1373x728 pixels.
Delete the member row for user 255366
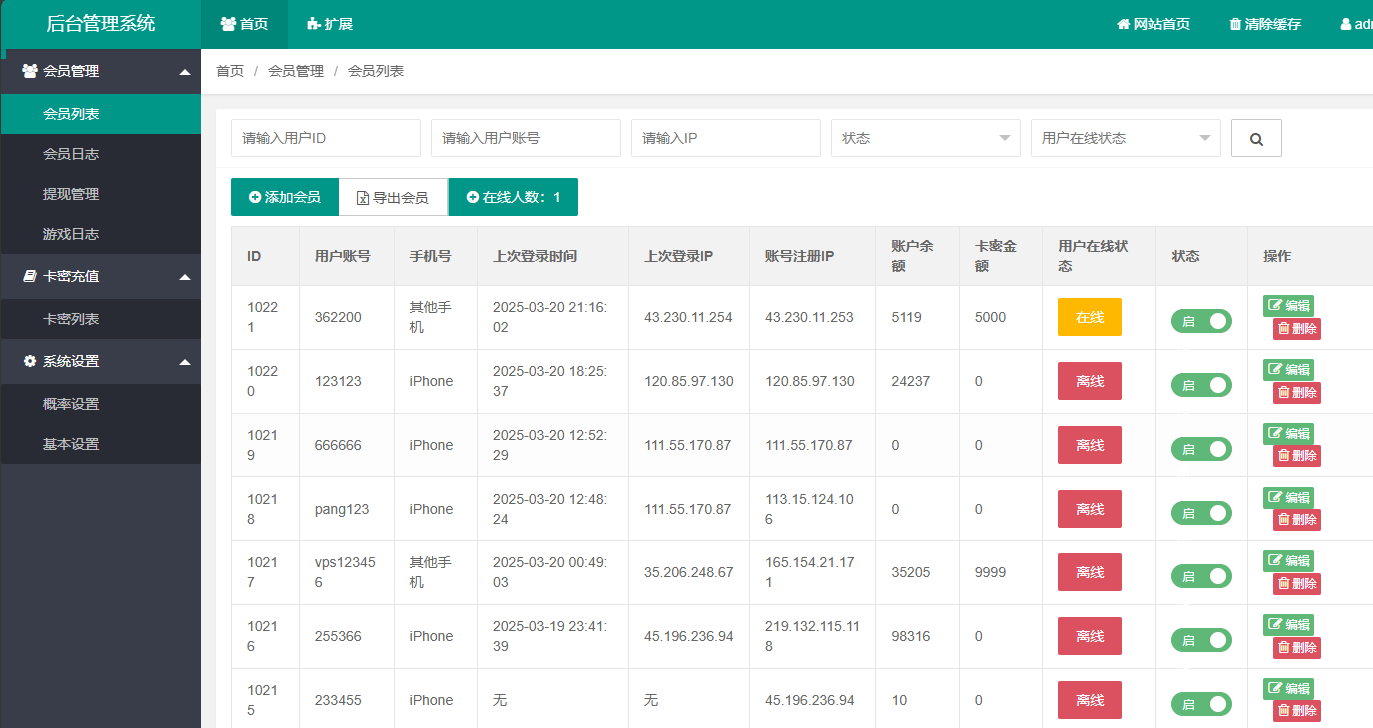tap(1296, 647)
